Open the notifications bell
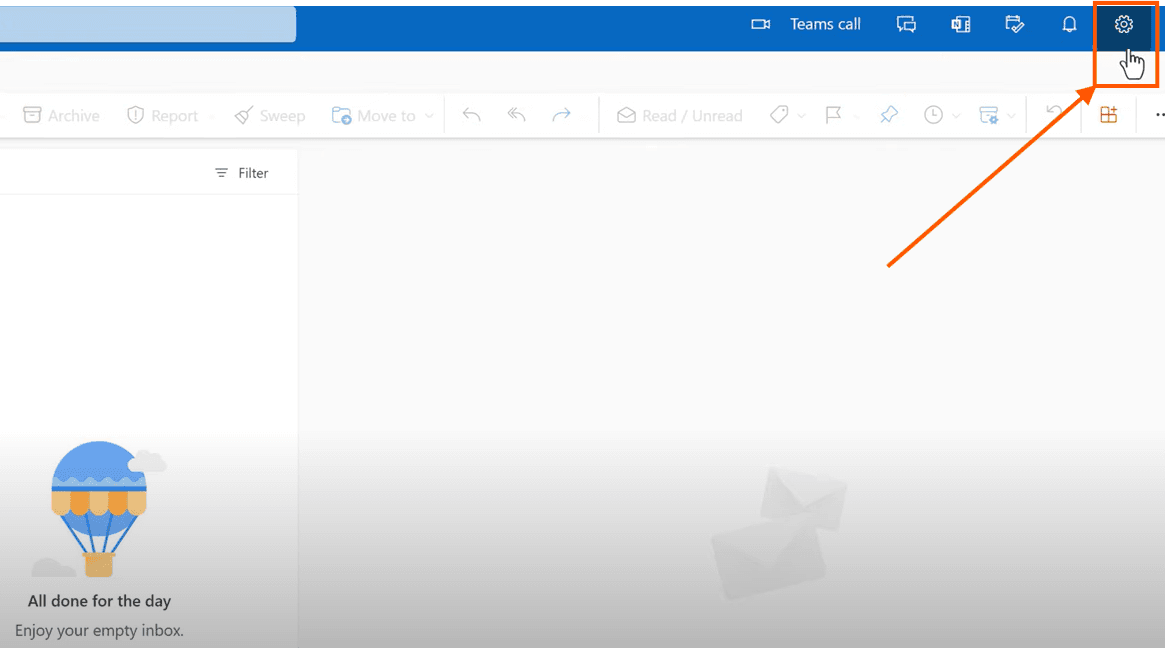Screen dimensions: 1165x648 [x=1069, y=23]
